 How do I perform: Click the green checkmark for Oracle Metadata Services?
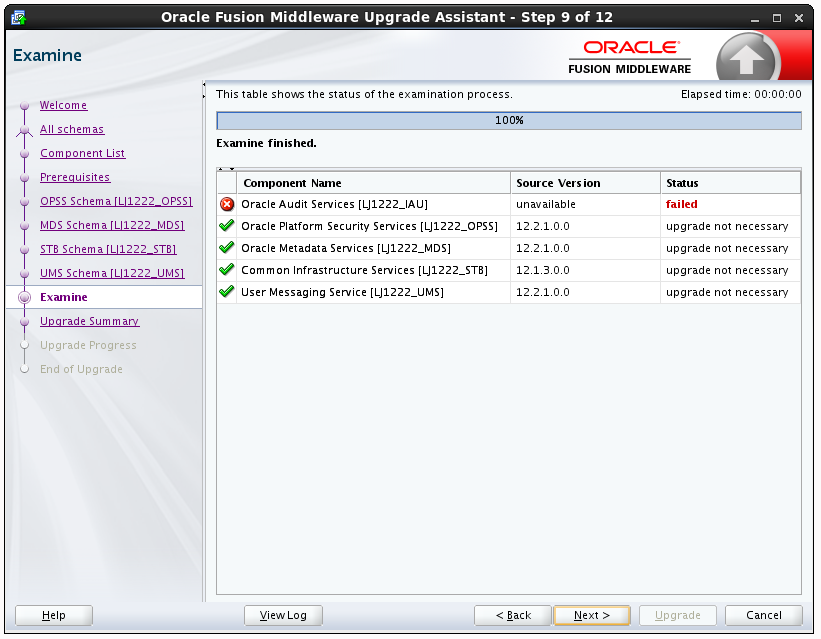tap(227, 248)
